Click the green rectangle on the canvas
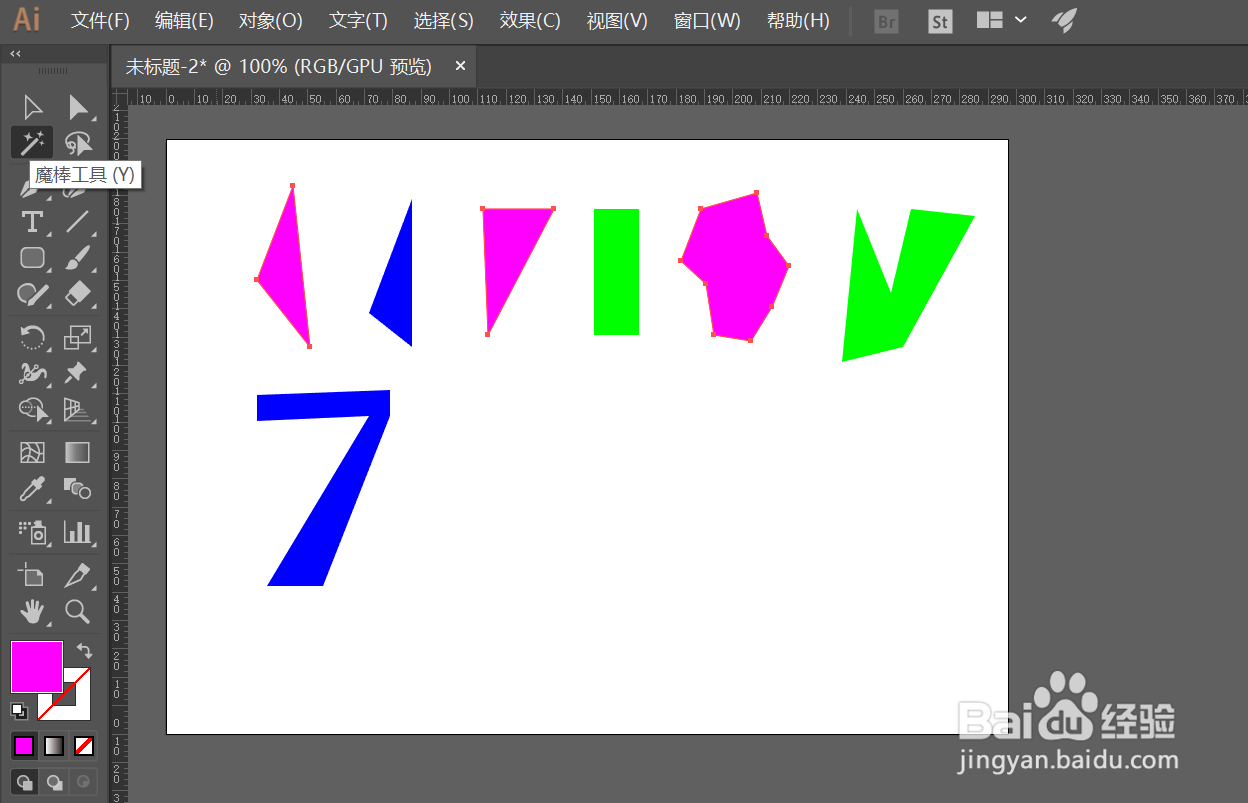The height and width of the screenshot is (803, 1248). 616,272
